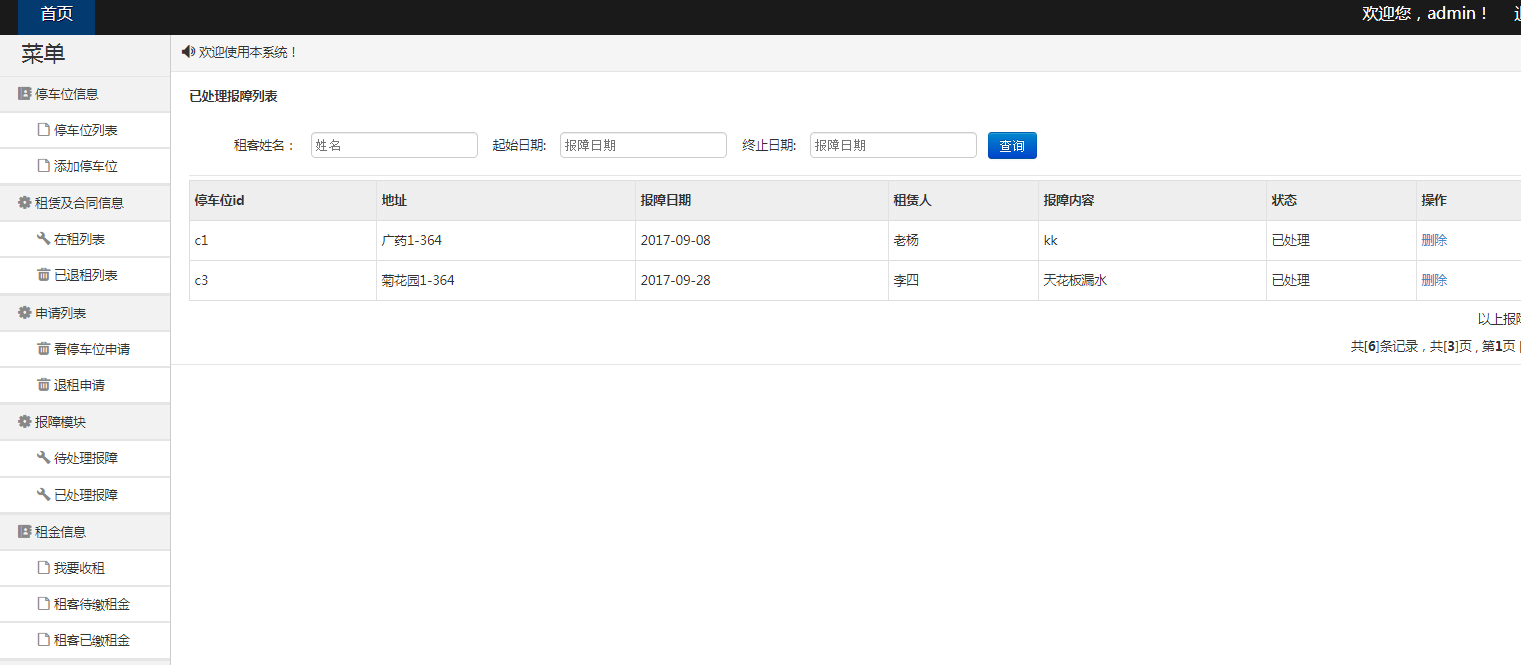
Task: Collapse the 报障模块 section header
Action: coord(85,422)
